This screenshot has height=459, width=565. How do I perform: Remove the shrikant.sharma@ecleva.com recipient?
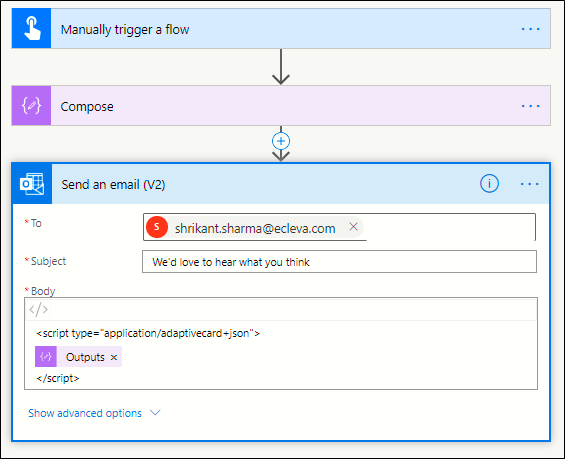(353, 227)
